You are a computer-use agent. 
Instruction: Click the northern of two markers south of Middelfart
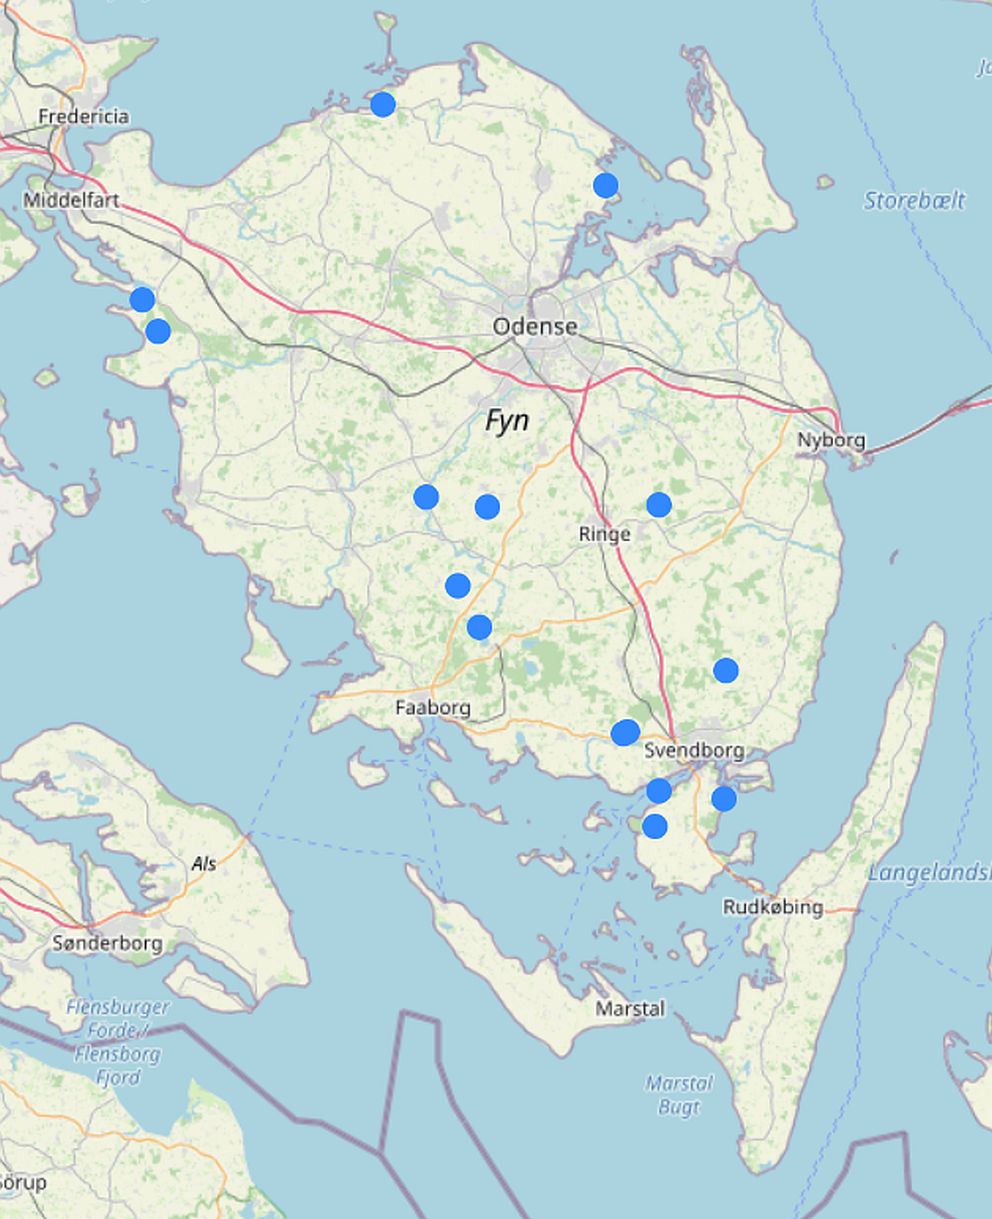tap(142, 299)
